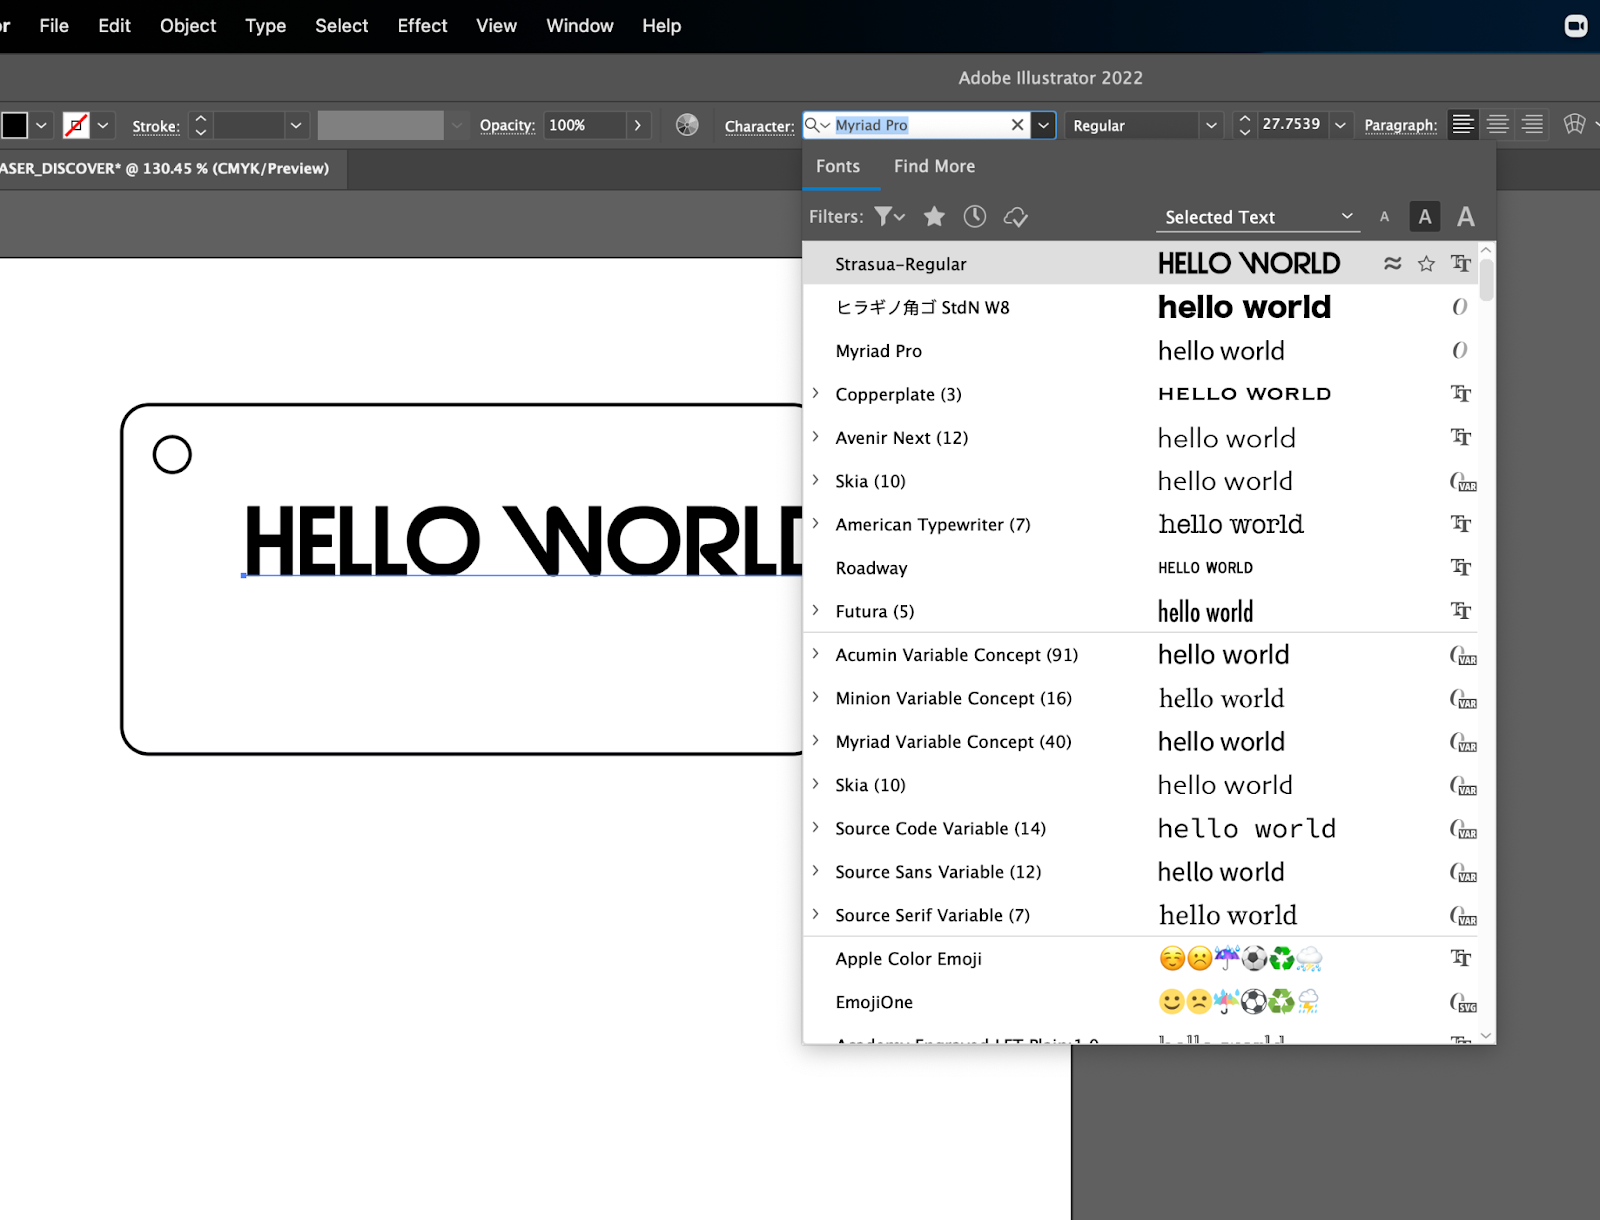Show similar fonts for Strasua-Regular
This screenshot has height=1220, width=1600.
[1392, 264]
